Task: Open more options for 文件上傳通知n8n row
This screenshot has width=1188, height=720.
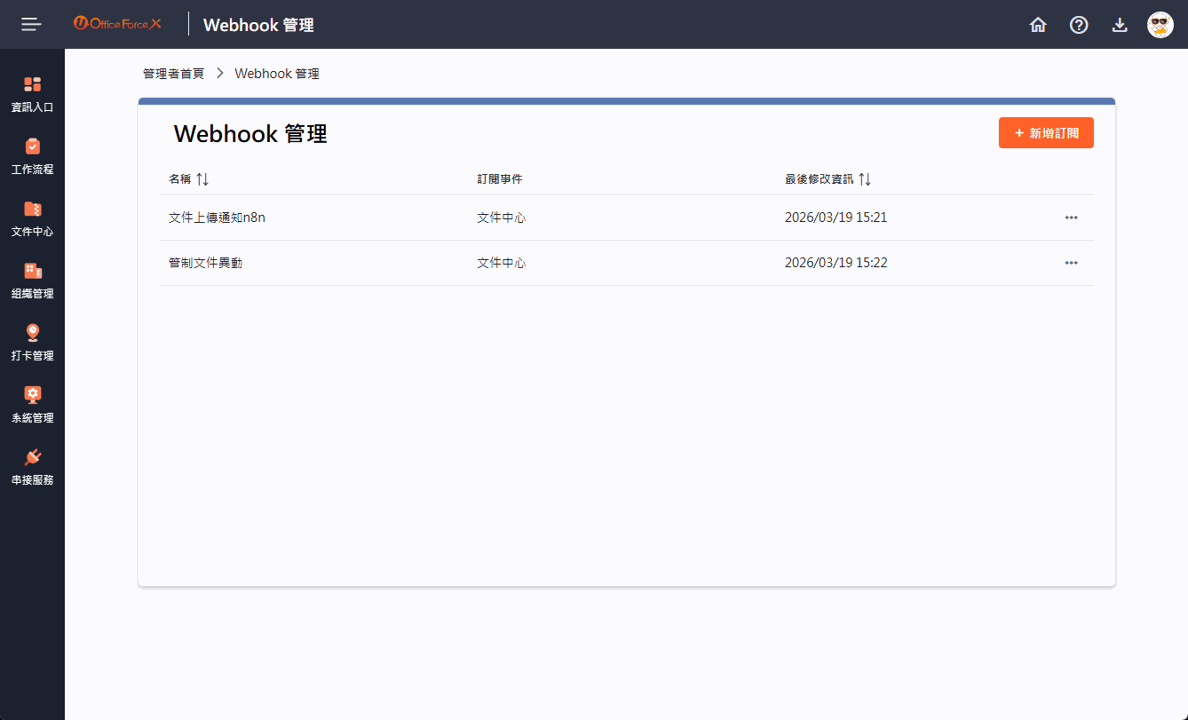Action: click(x=1071, y=217)
